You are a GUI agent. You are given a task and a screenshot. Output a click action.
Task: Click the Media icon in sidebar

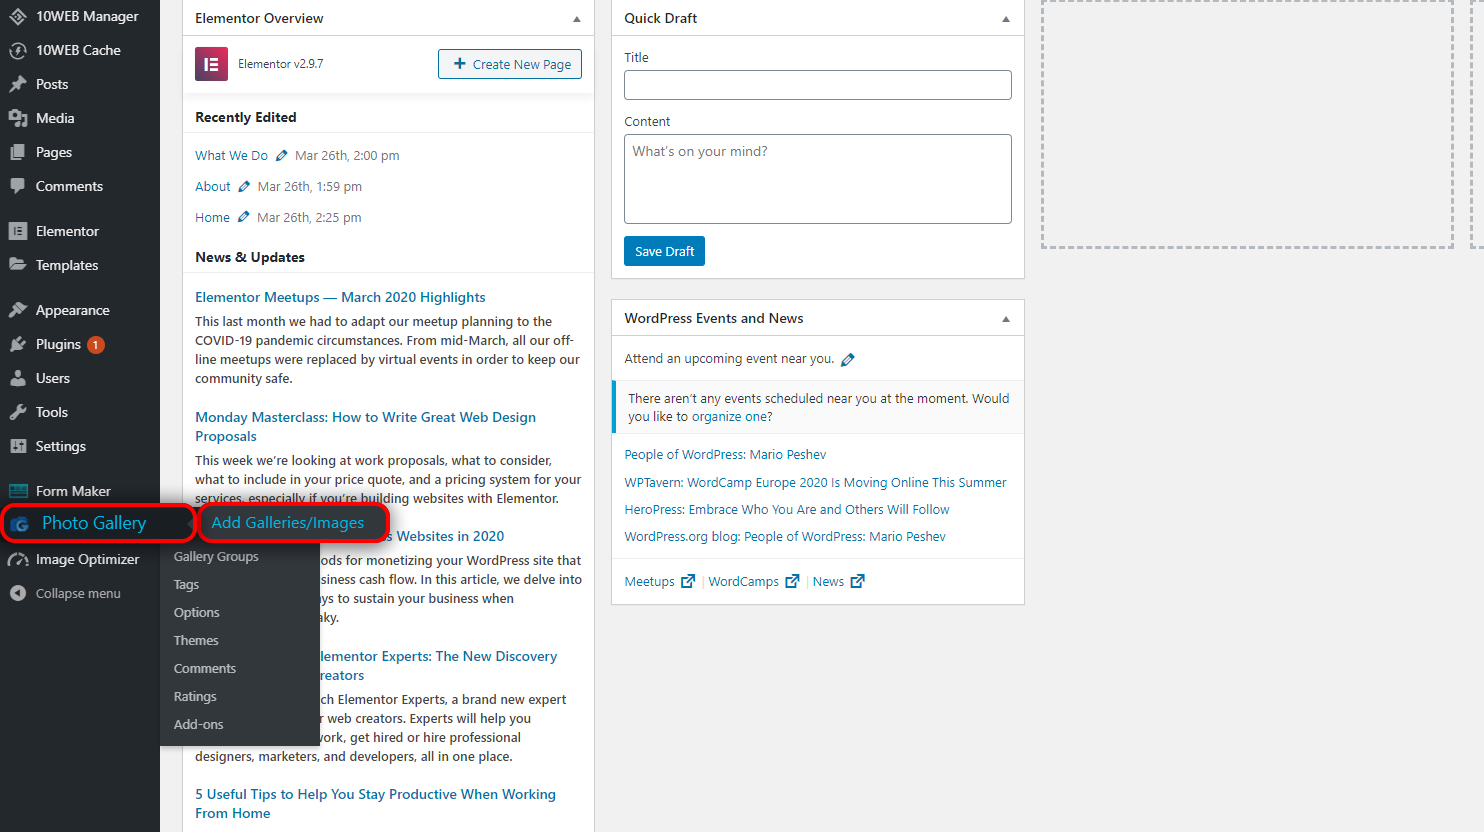(18, 118)
